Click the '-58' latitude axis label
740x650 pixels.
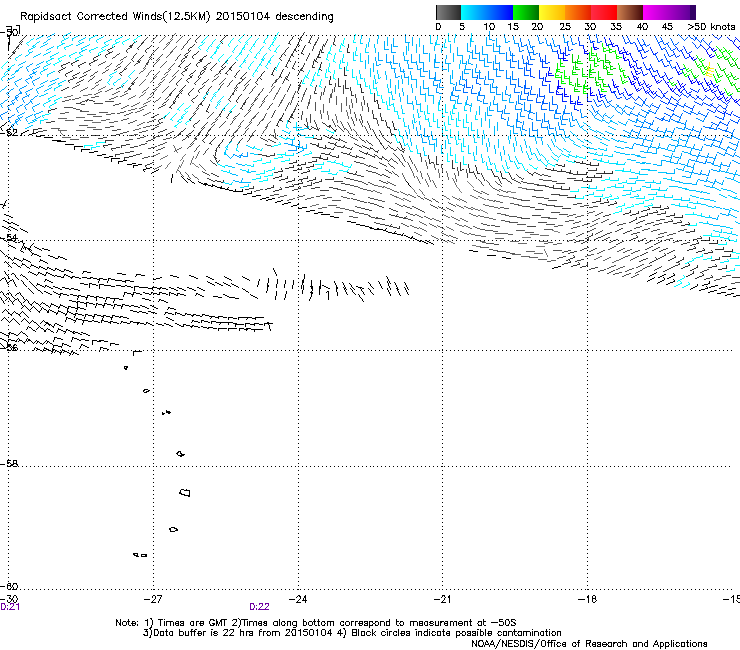[x=9, y=464]
